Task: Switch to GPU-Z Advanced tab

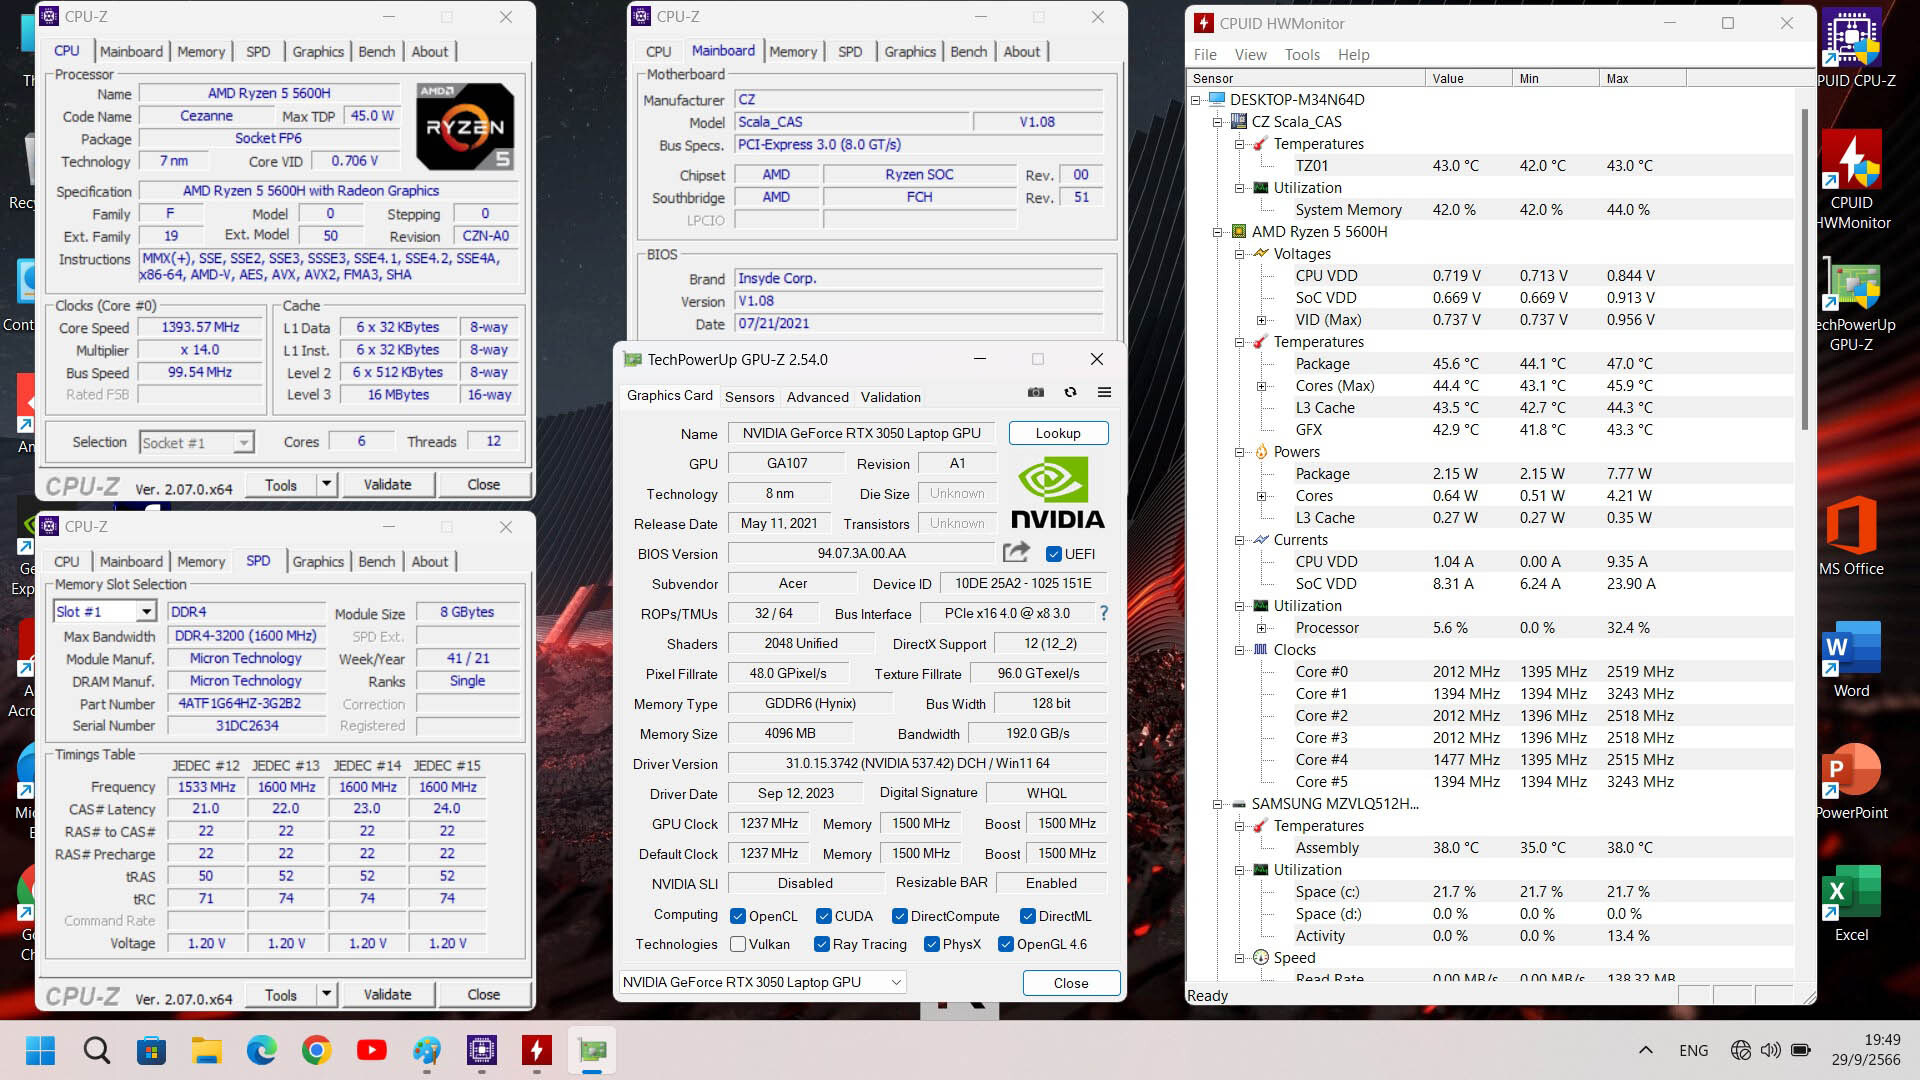Action: (818, 397)
